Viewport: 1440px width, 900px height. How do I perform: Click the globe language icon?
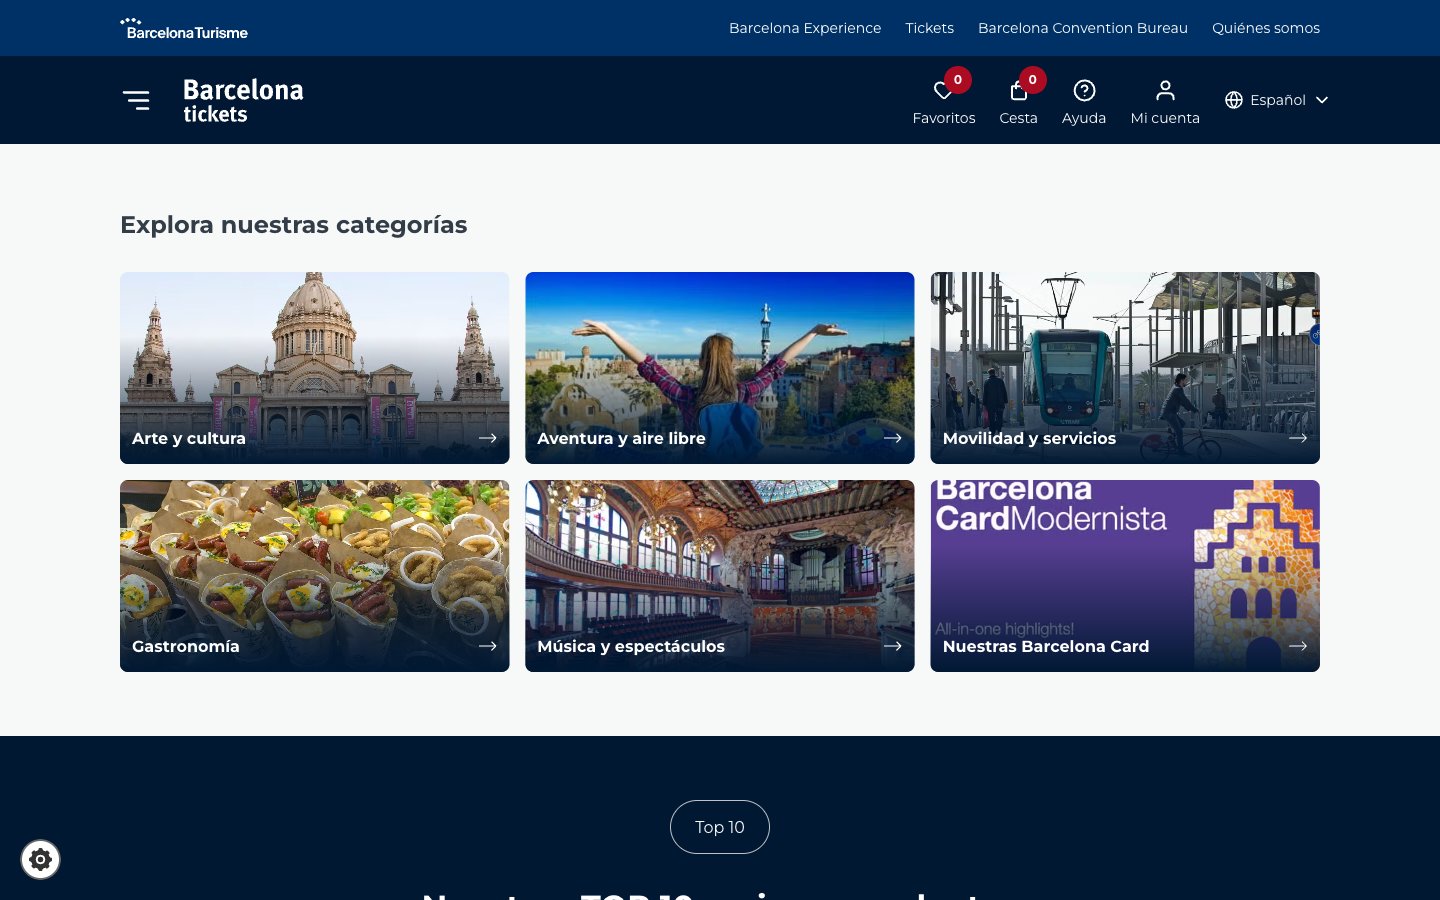pyautogui.click(x=1234, y=100)
